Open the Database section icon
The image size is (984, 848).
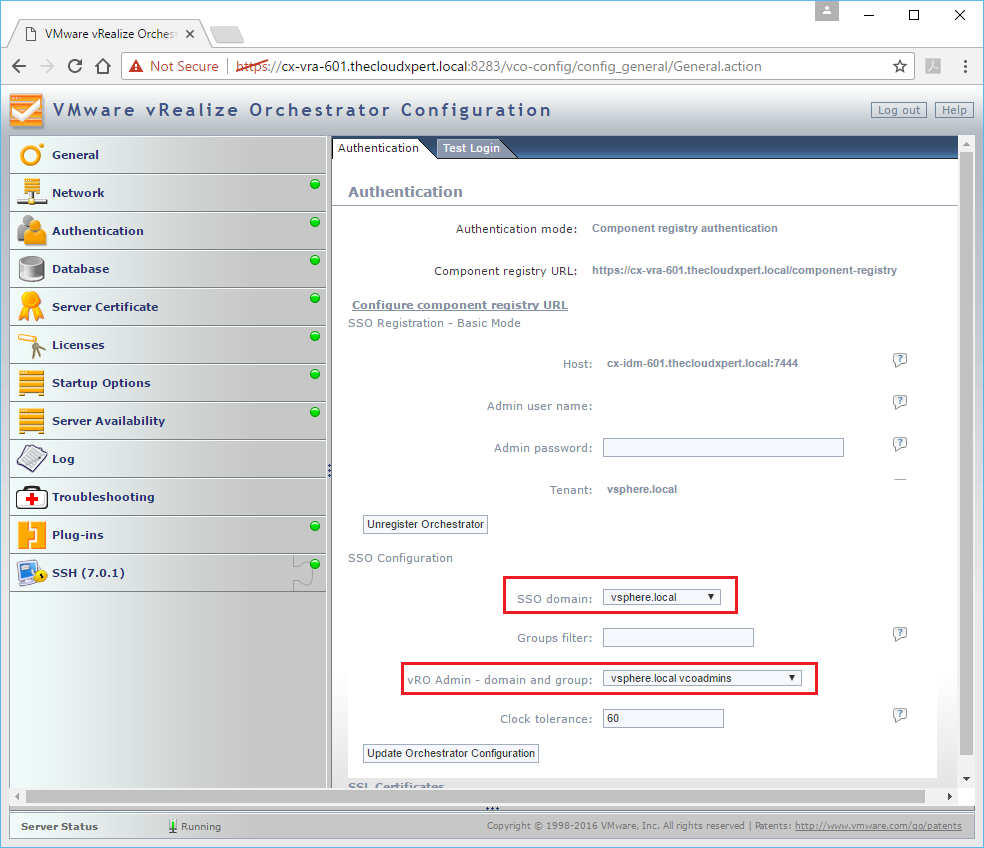pyautogui.click(x=32, y=269)
